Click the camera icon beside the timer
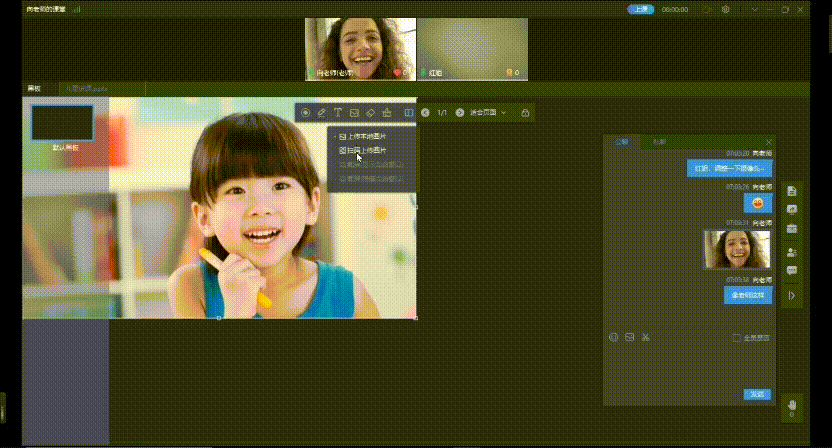This screenshot has height=448, width=832. pyautogui.click(x=707, y=10)
